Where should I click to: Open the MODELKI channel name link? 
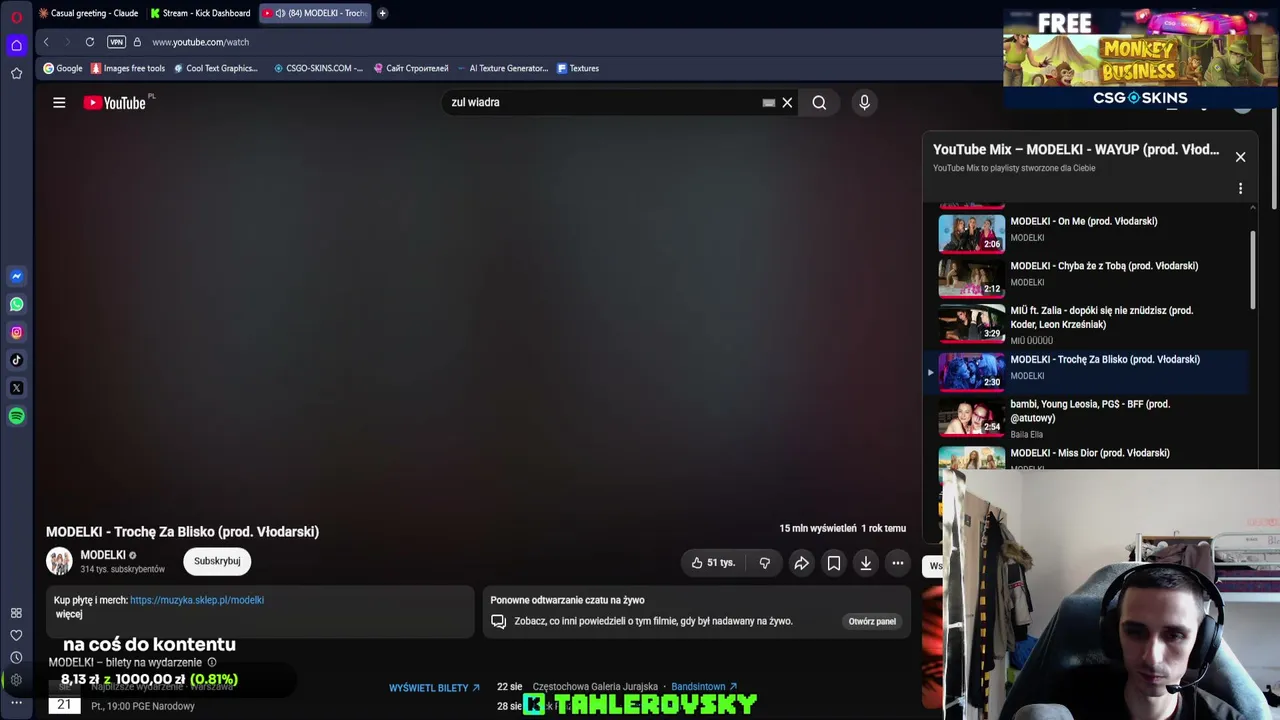click(x=103, y=555)
